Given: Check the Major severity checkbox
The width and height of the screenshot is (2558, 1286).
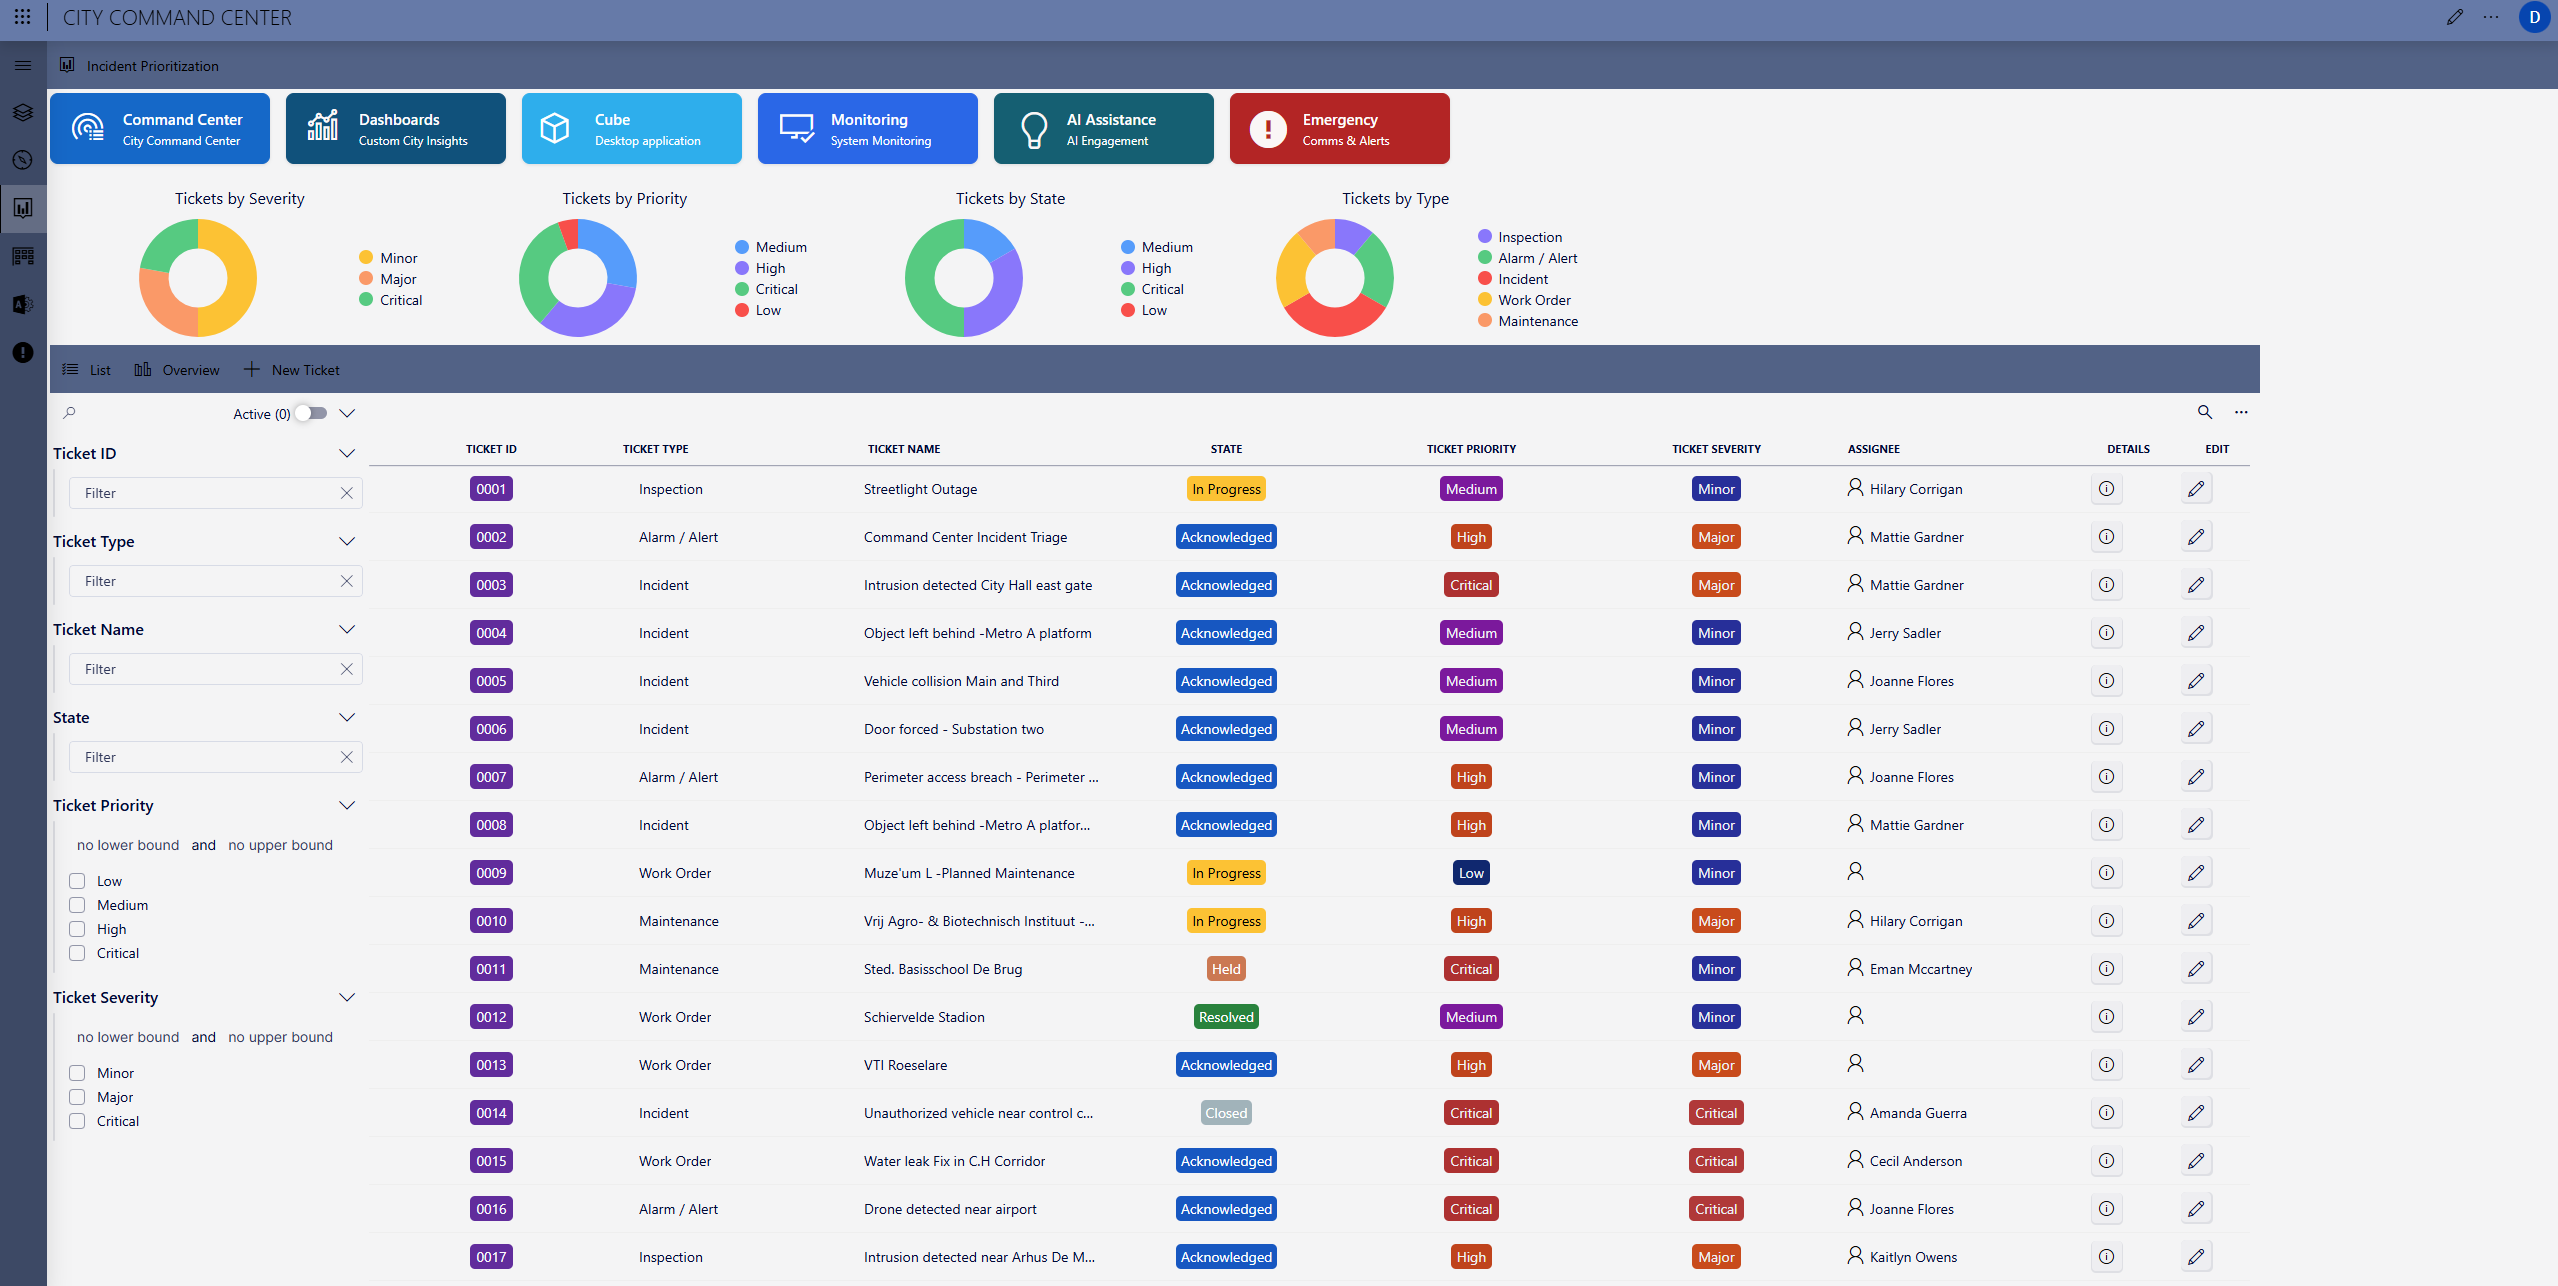Looking at the screenshot, I should [x=77, y=1097].
